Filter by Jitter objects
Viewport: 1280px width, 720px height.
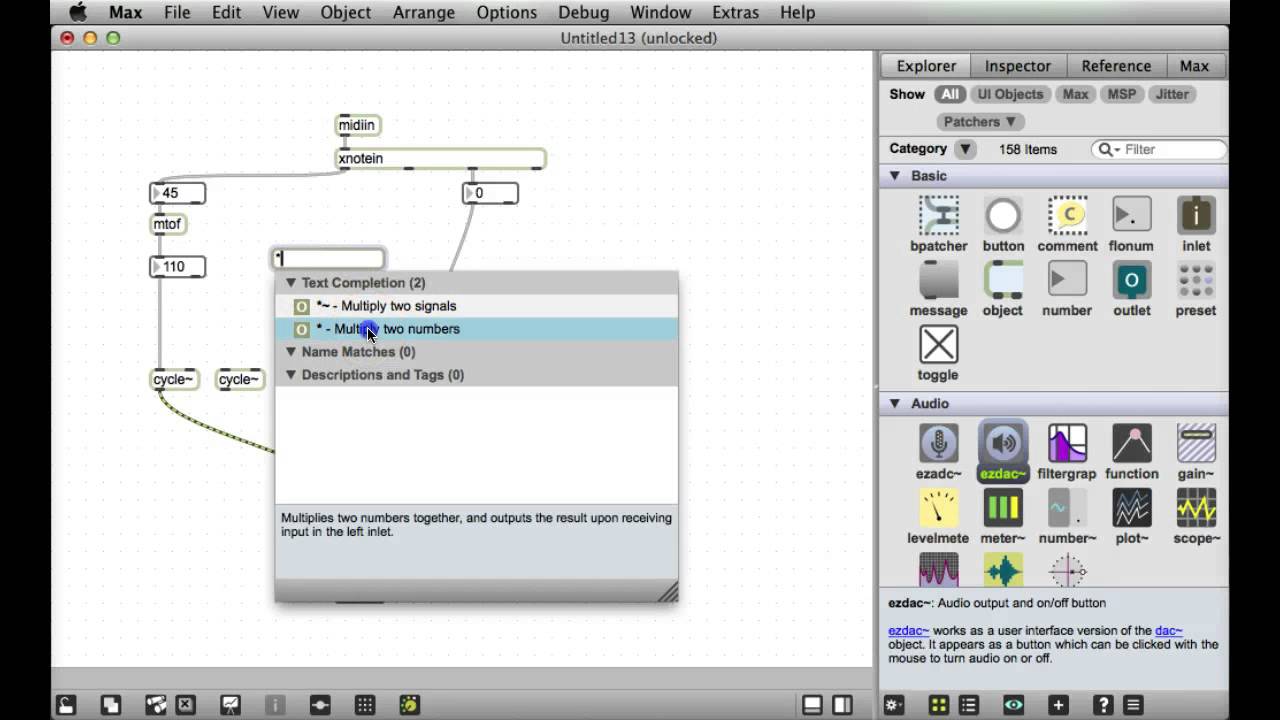(x=1172, y=94)
